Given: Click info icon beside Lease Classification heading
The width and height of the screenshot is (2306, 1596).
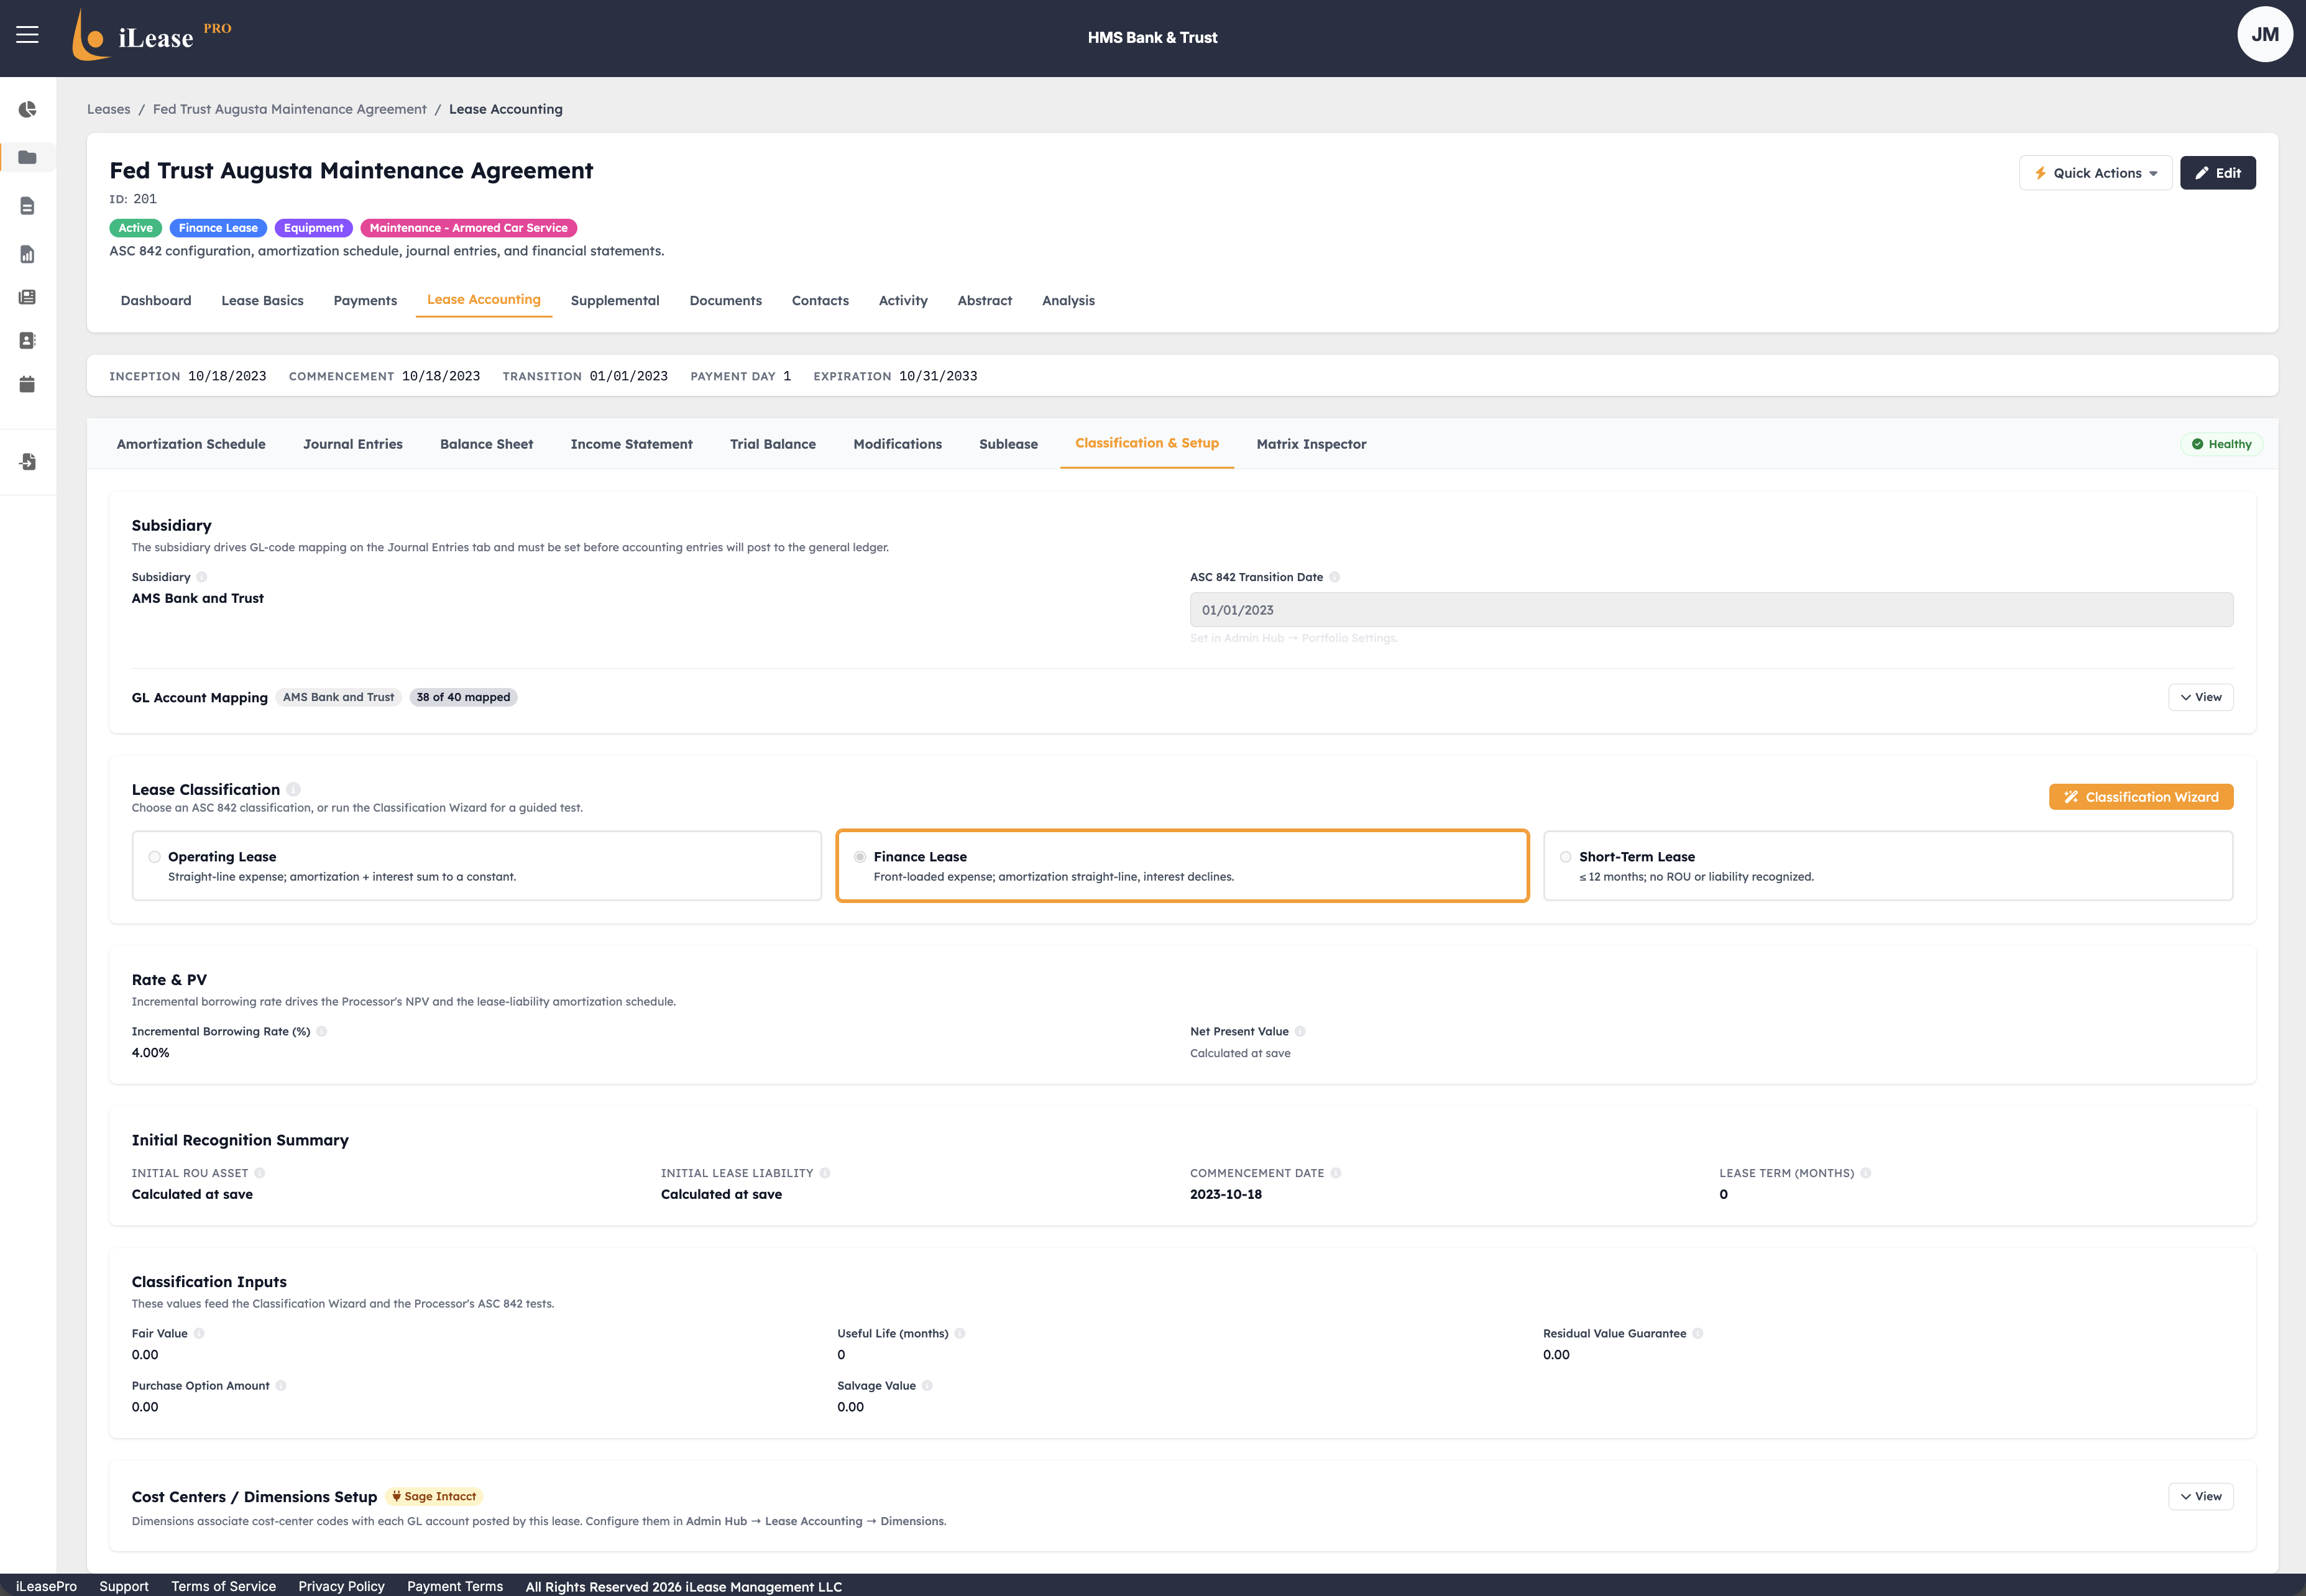Looking at the screenshot, I should click(293, 789).
